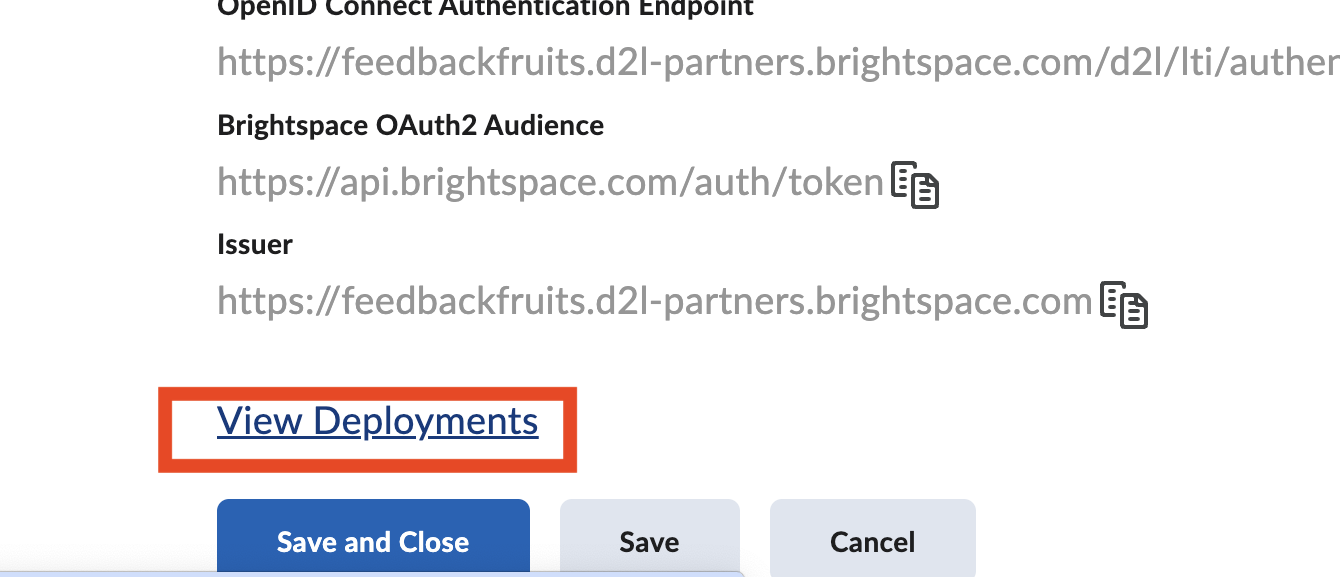Follow the underlined View Deployments hyperlink

click(377, 421)
